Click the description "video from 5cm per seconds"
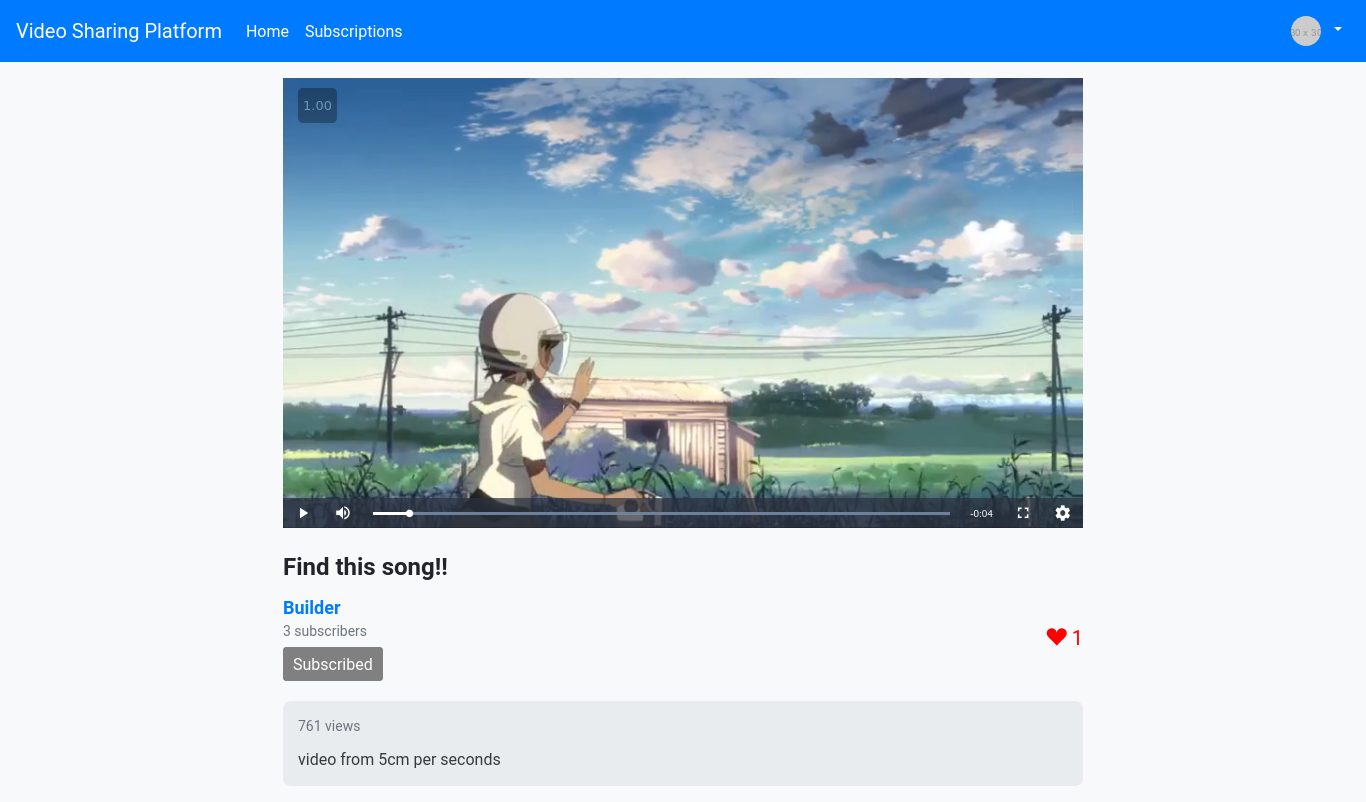The image size is (1366, 802). point(399,759)
